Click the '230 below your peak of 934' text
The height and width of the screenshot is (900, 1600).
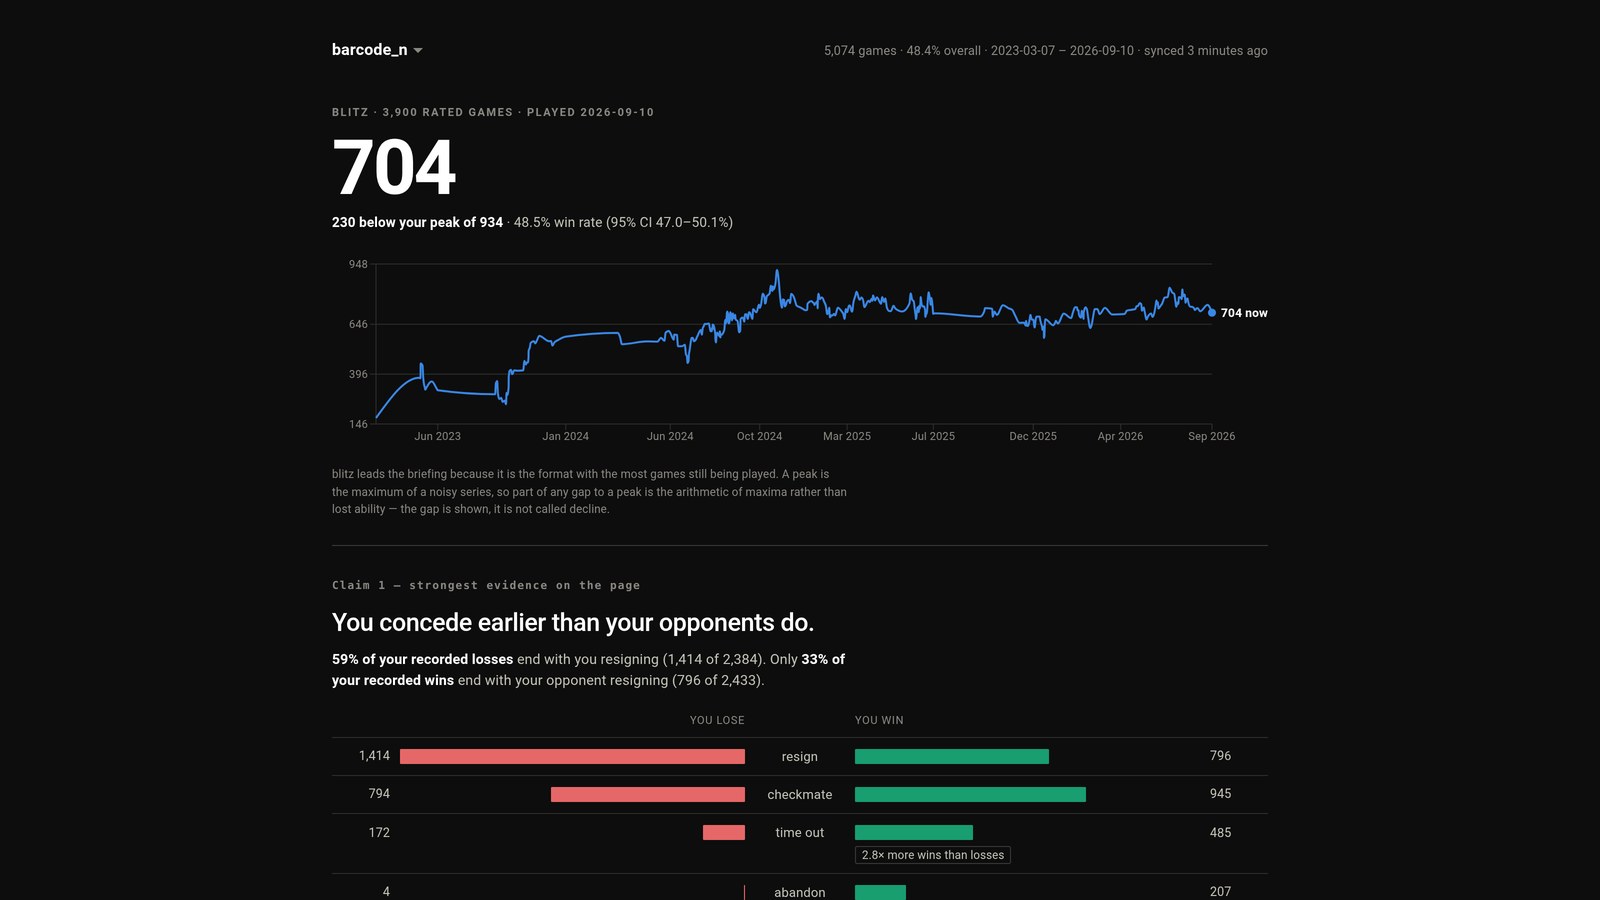(x=417, y=222)
